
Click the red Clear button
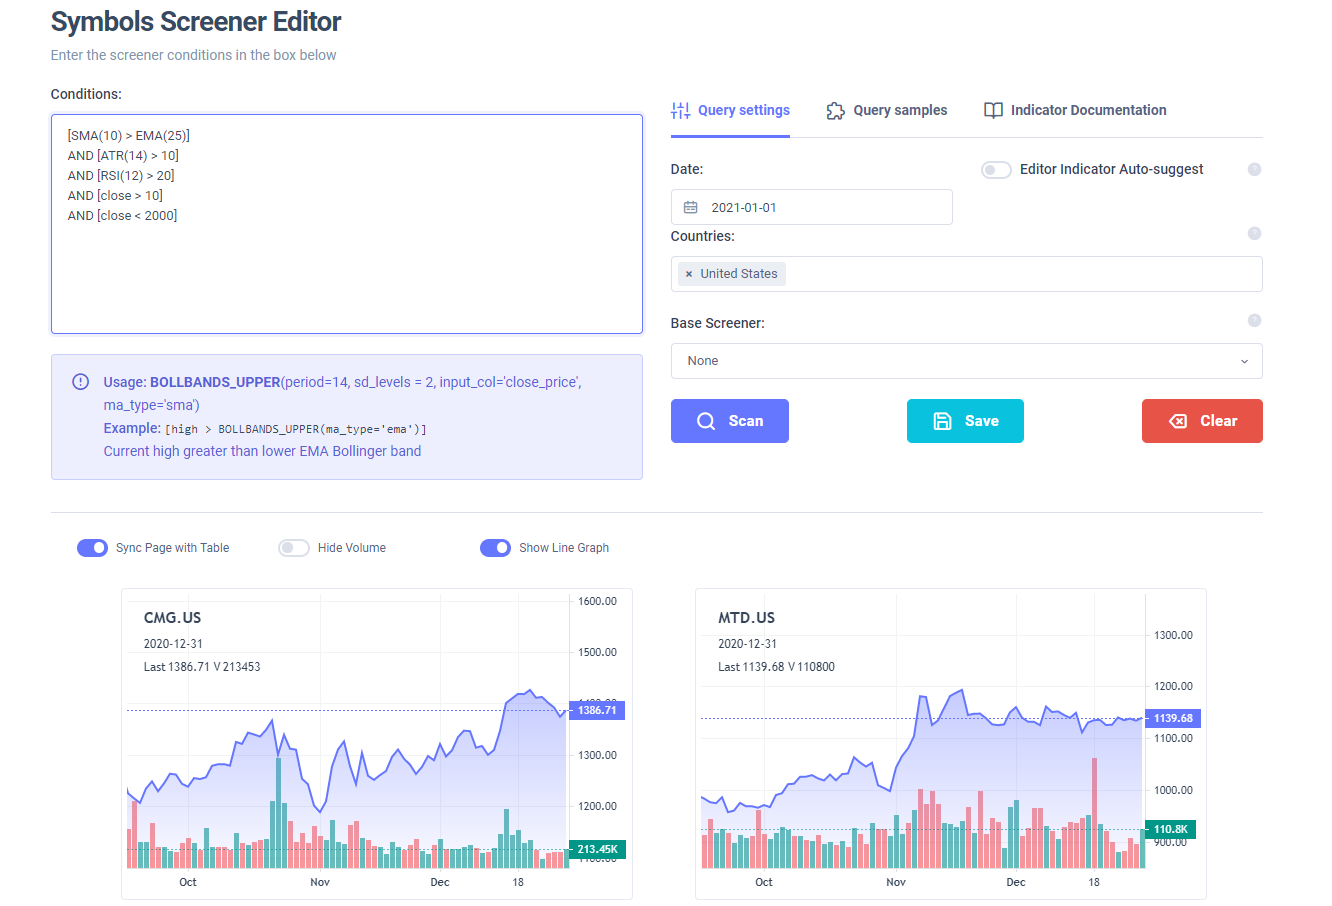1202,421
